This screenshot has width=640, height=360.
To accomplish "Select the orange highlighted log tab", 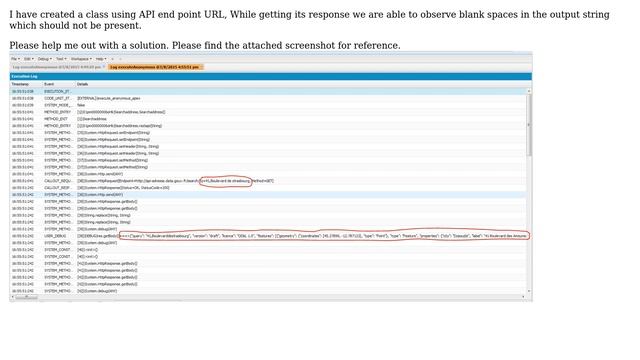I will 156,67.
